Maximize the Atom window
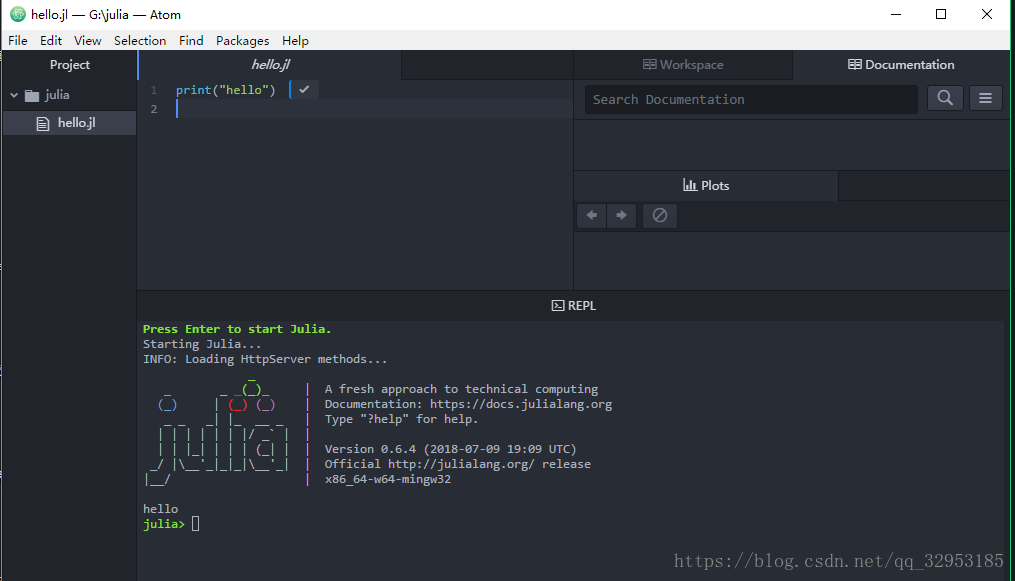 coord(941,14)
